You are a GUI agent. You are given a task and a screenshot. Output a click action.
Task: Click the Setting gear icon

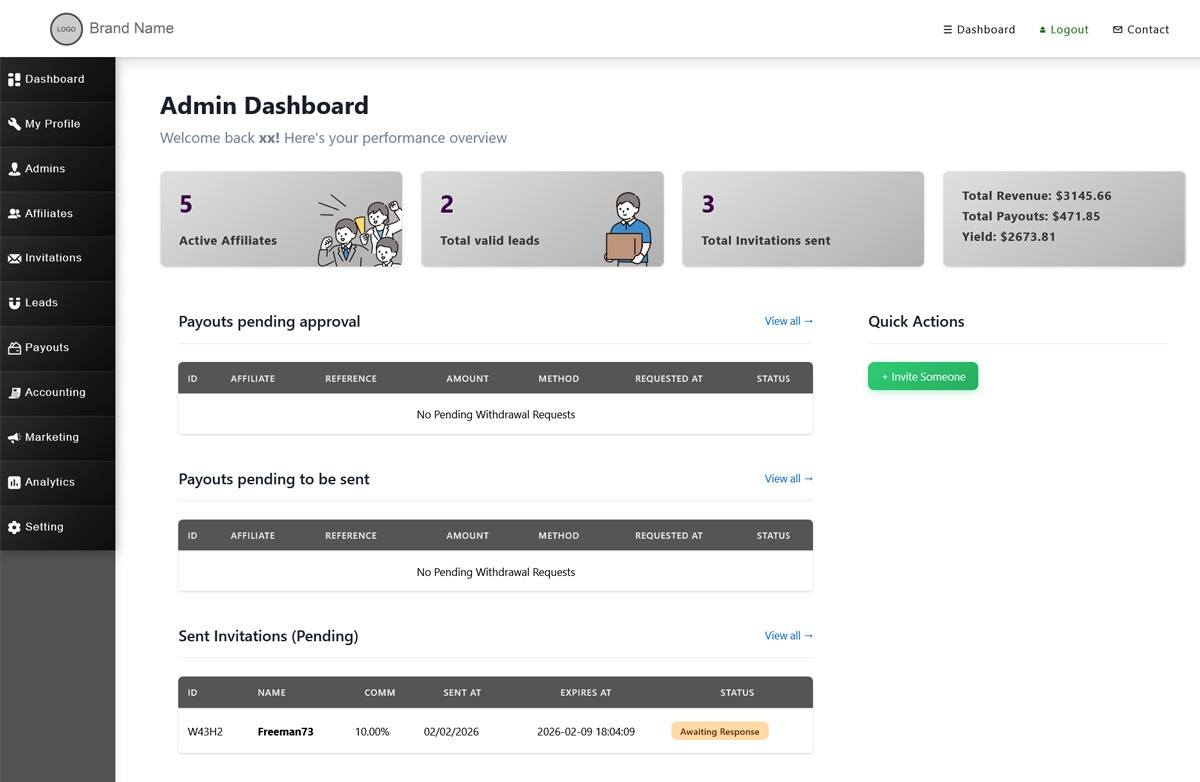tap(14, 526)
